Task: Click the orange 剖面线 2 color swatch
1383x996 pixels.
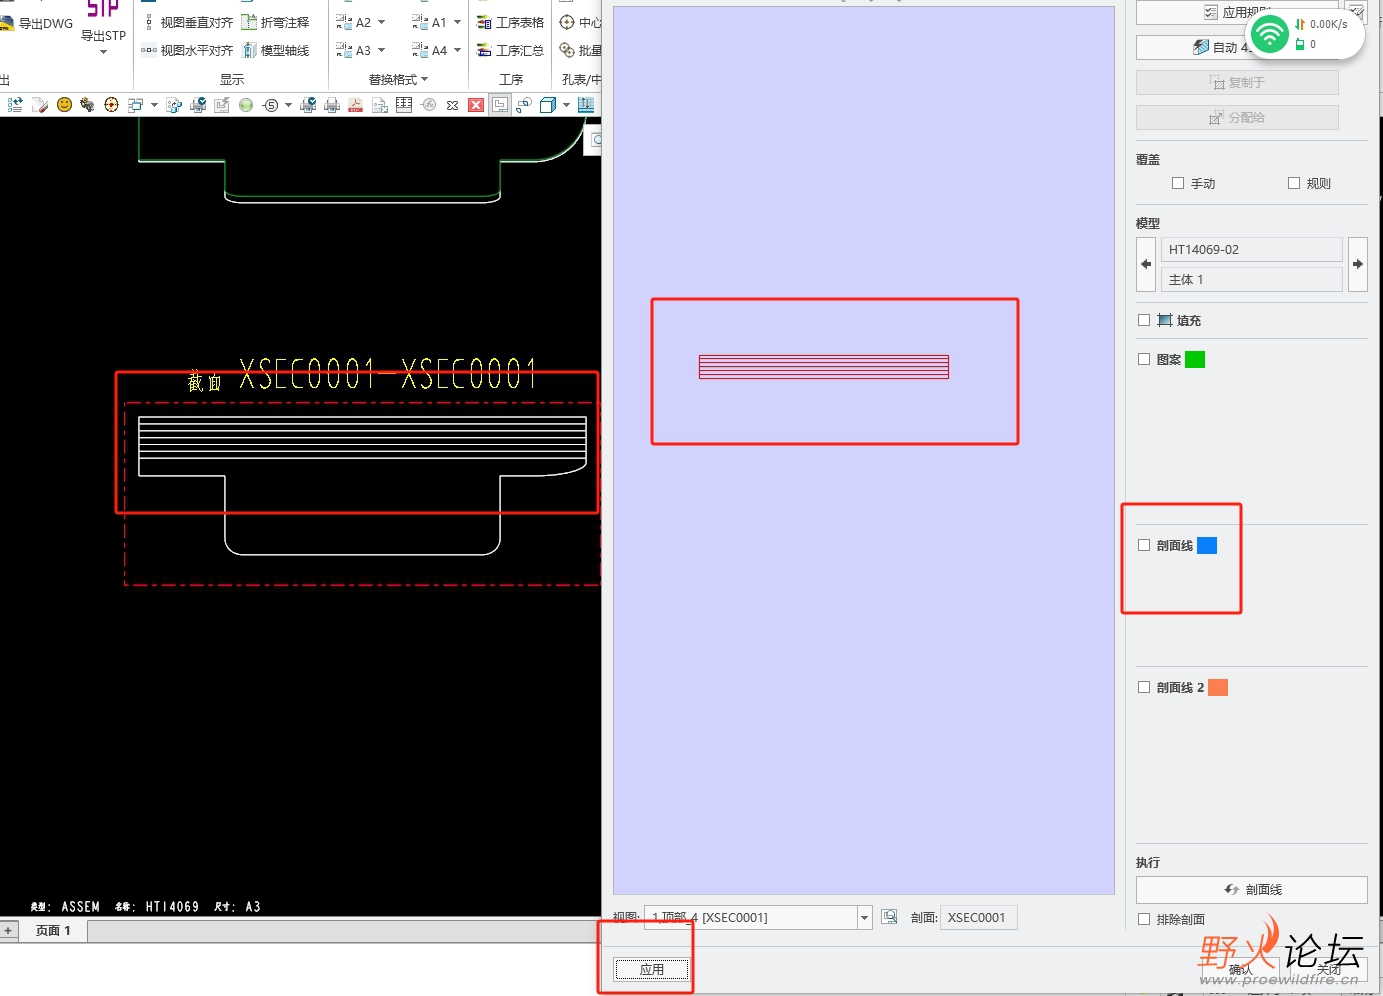Action: pyautogui.click(x=1218, y=687)
